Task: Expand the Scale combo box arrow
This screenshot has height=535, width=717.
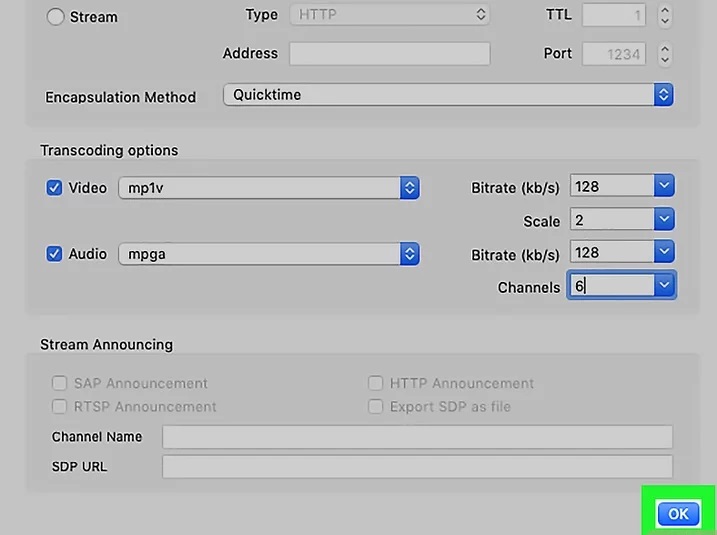Action: 664,219
